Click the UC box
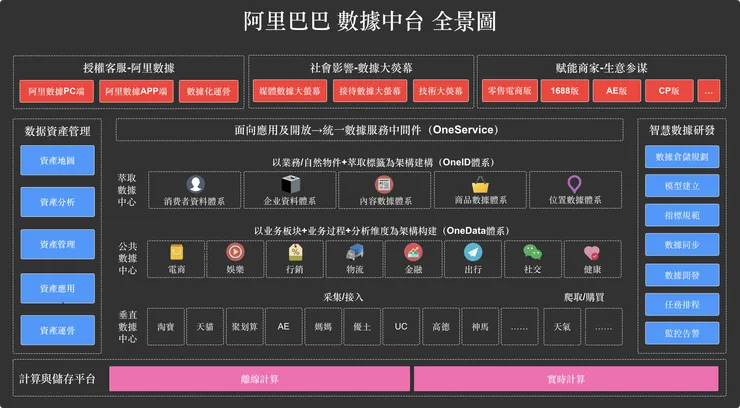740x408 pixels. pyautogui.click(x=401, y=326)
